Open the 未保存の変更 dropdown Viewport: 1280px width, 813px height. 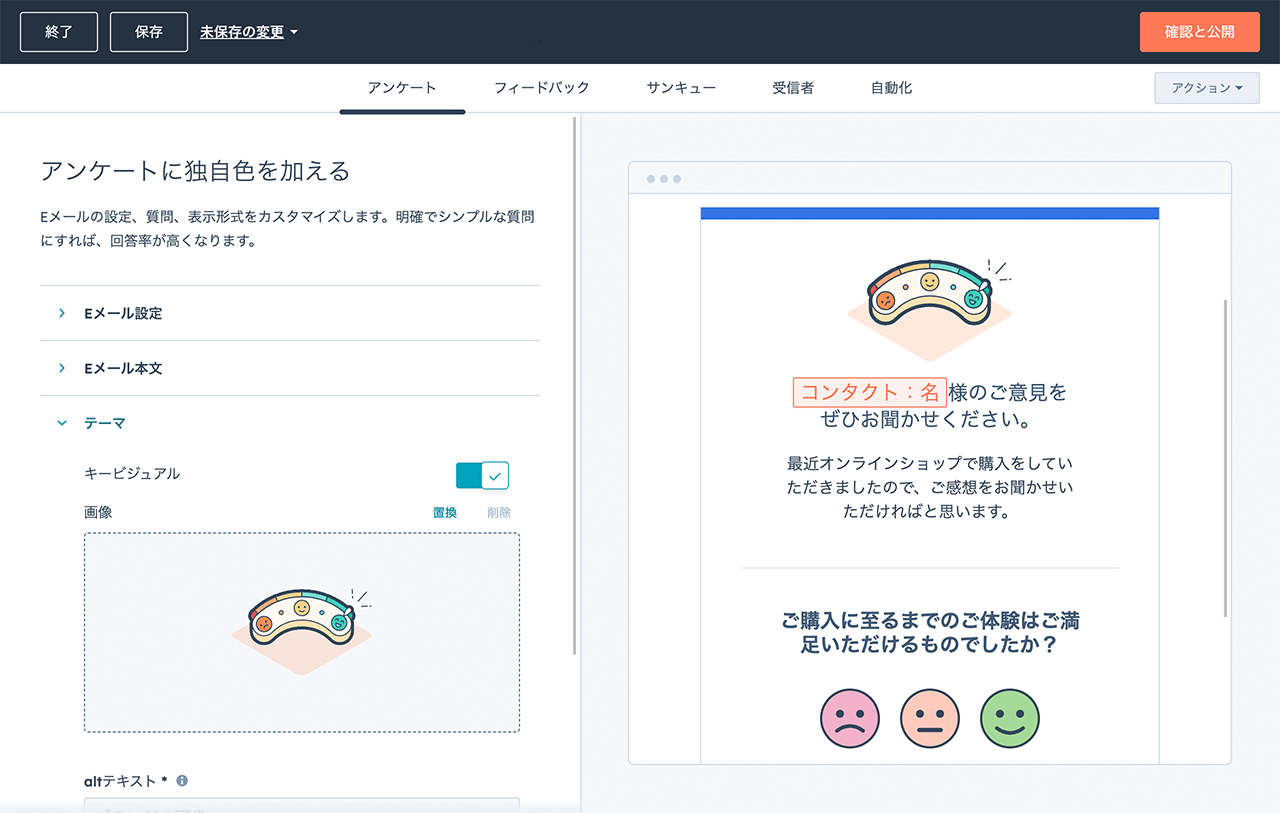pyautogui.click(x=249, y=32)
